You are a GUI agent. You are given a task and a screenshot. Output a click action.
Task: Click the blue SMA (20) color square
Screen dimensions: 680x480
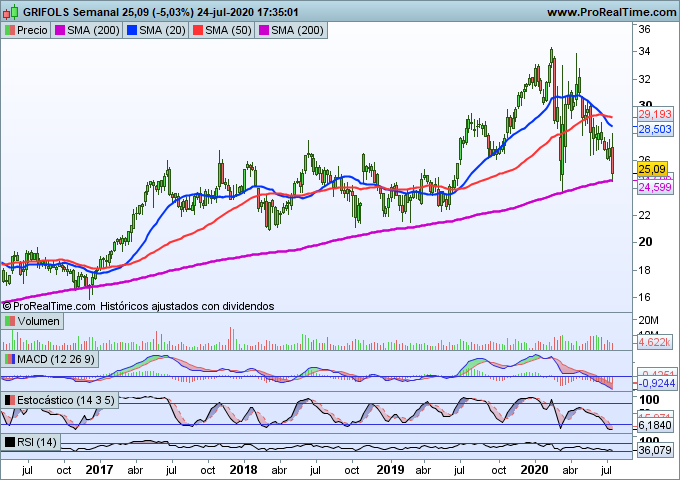130,31
